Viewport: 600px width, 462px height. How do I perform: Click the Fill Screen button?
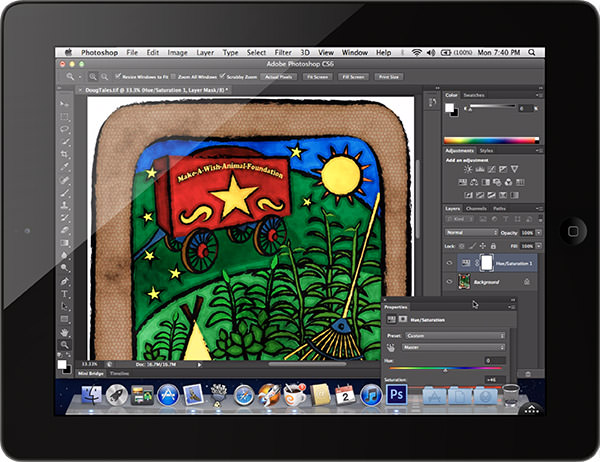353,77
